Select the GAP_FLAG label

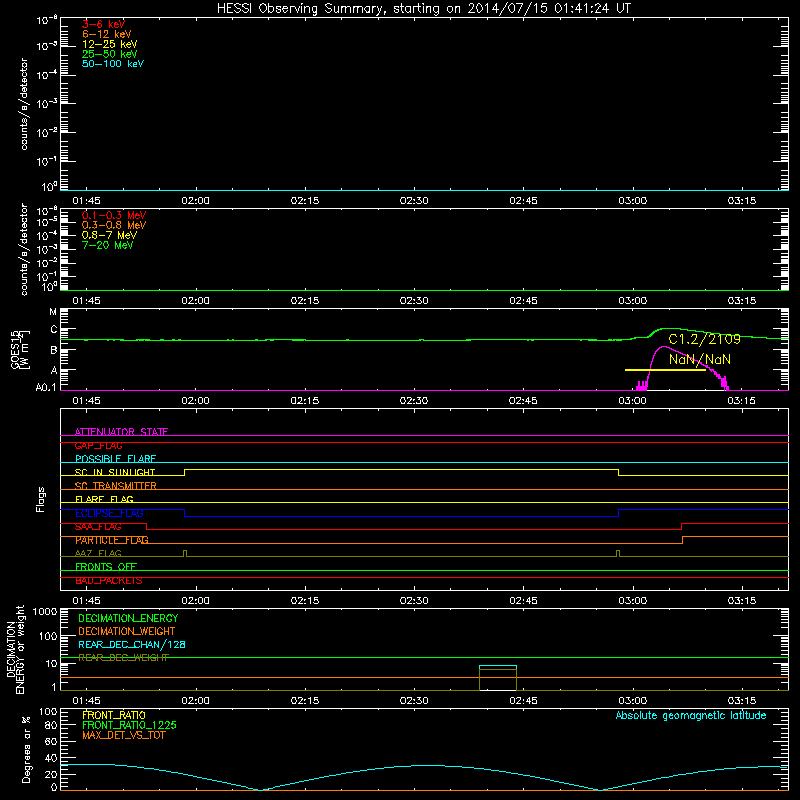point(98,445)
